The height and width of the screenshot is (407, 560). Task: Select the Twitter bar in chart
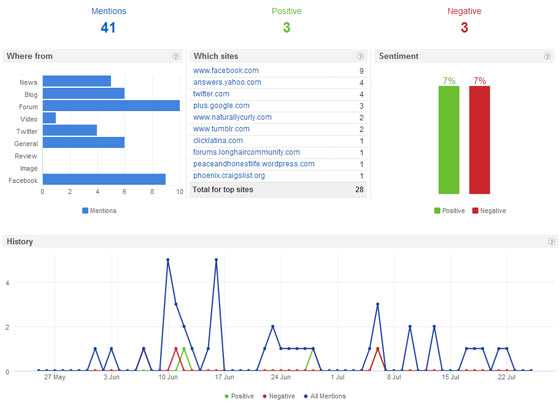point(70,130)
